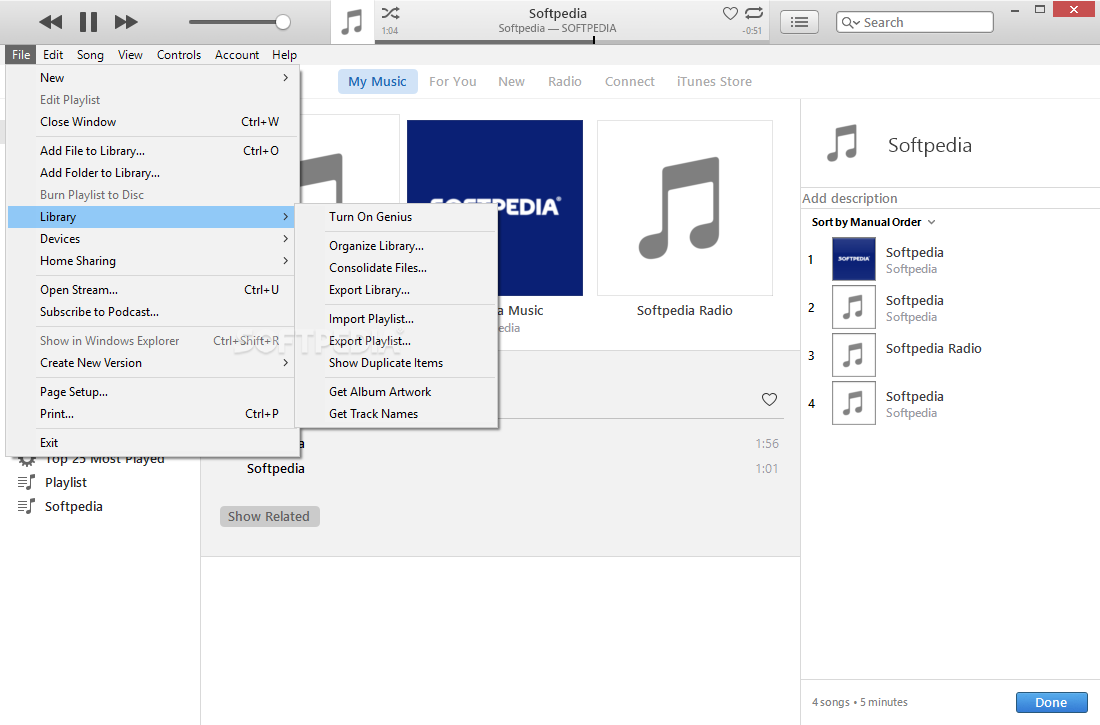This screenshot has height=725, width=1100.
Task: Open the Playlist item in the sidebar
Action: point(66,482)
